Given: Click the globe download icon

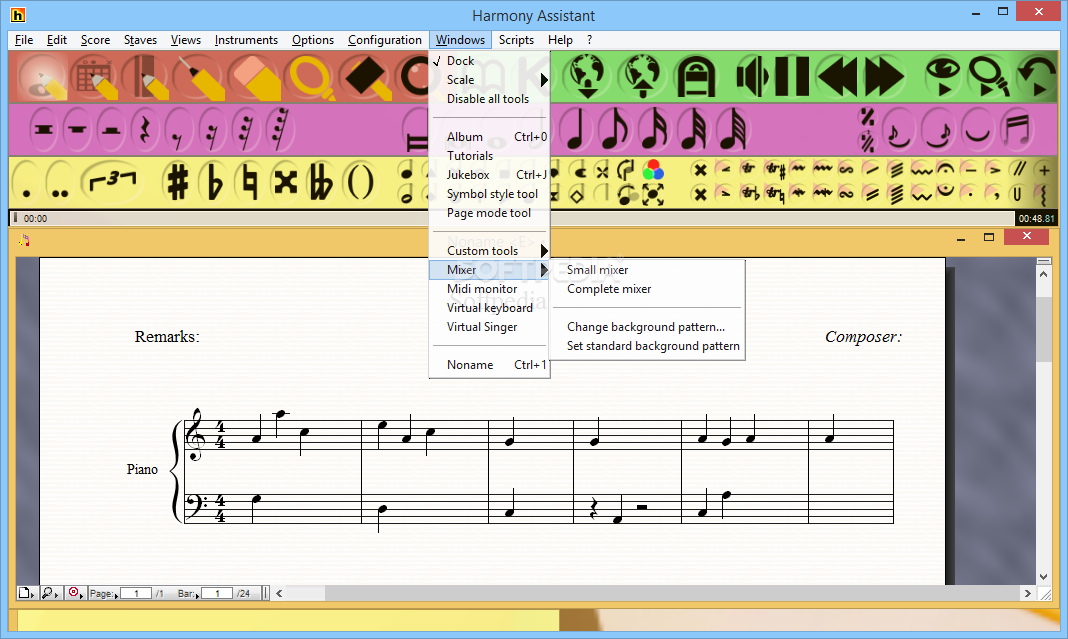Looking at the screenshot, I should point(586,76).
